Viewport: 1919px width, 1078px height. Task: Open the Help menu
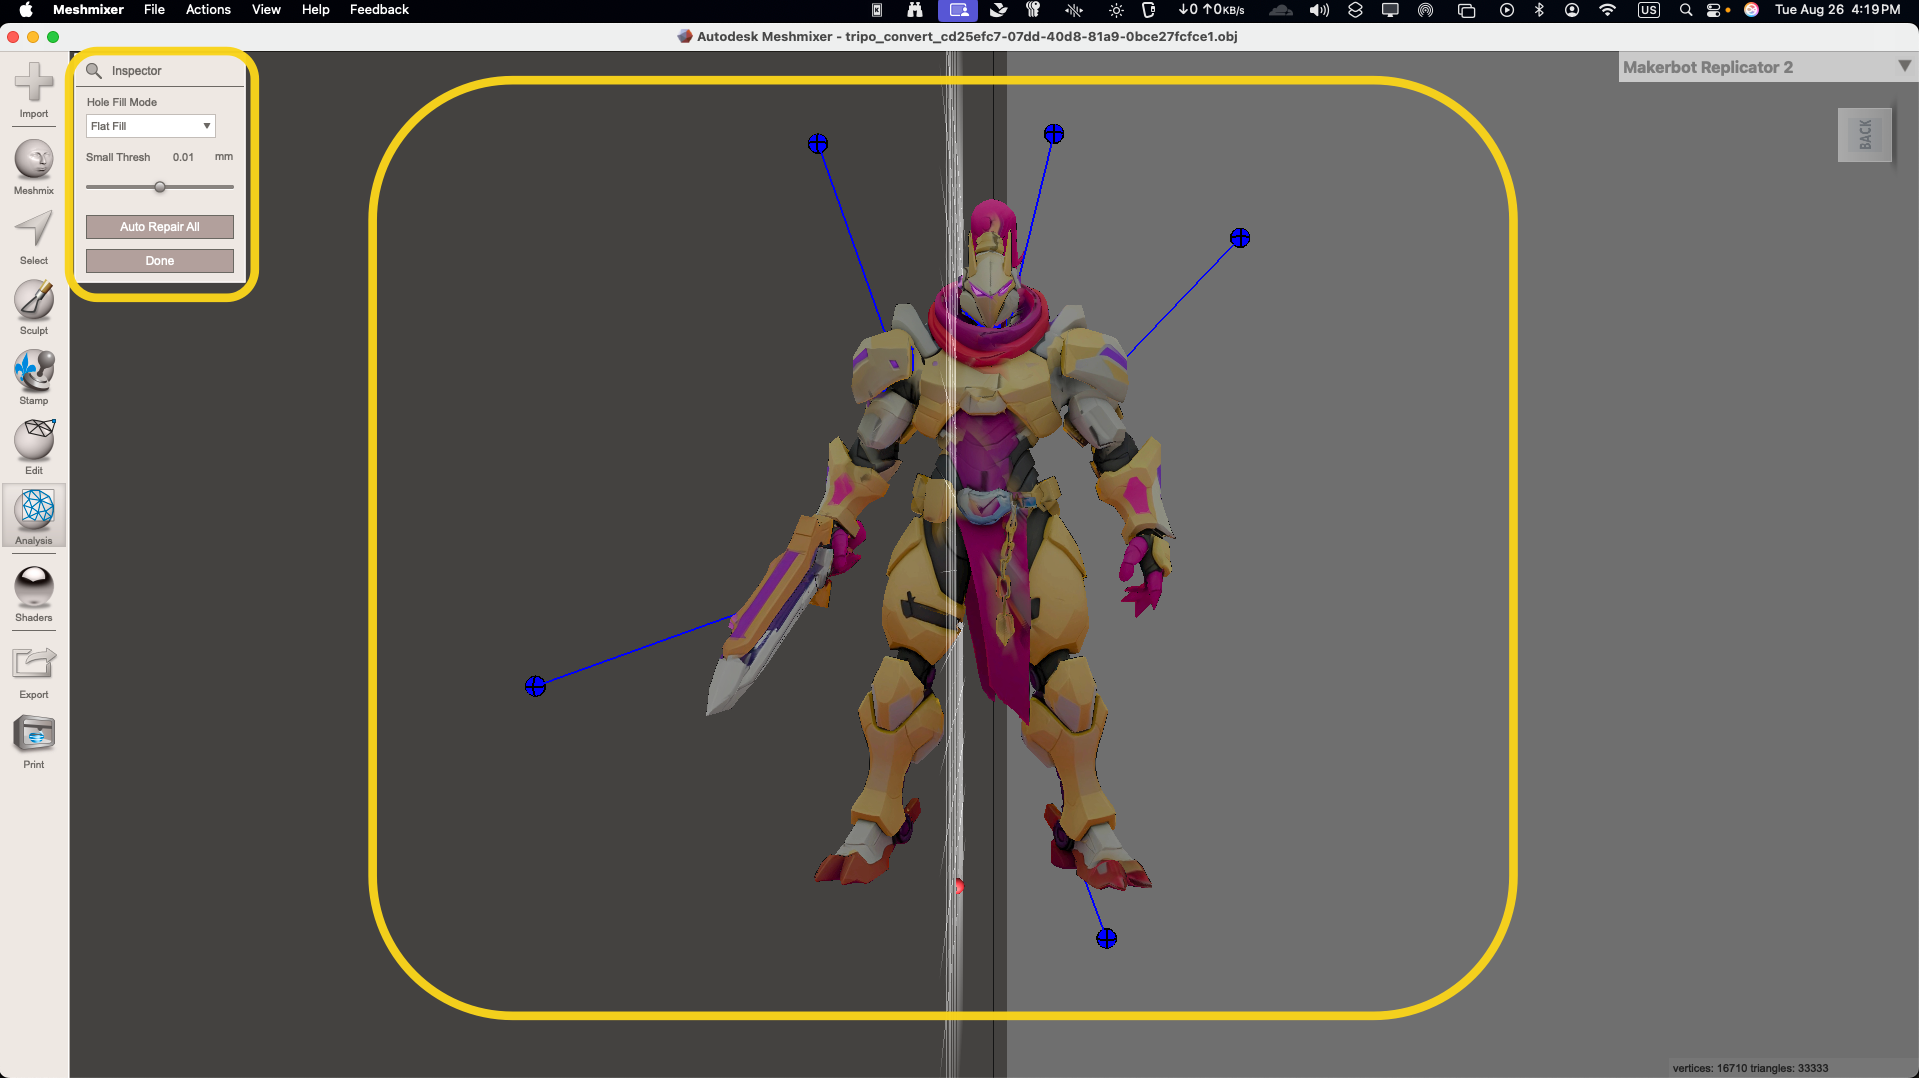pyautogui.click(x=316, y=10)
